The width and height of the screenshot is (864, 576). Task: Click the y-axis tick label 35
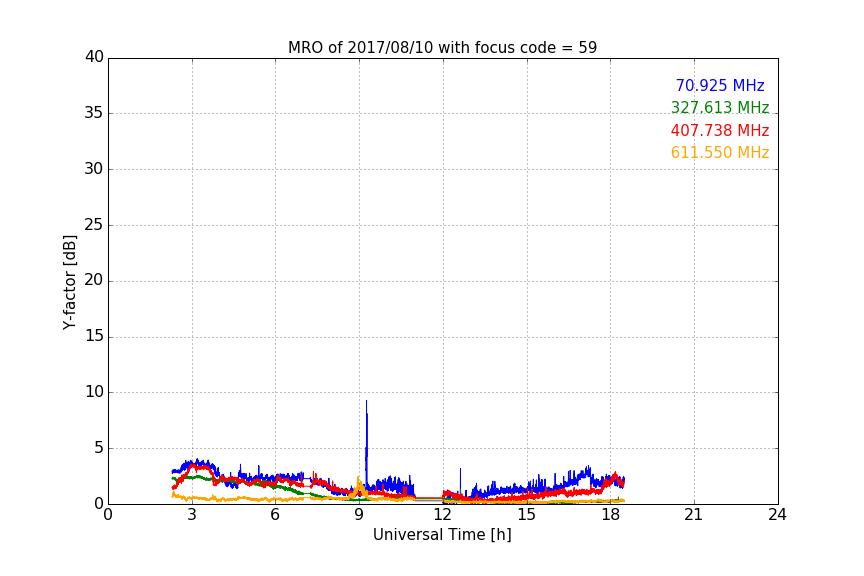pyautogui.click(x=94, y=113)
